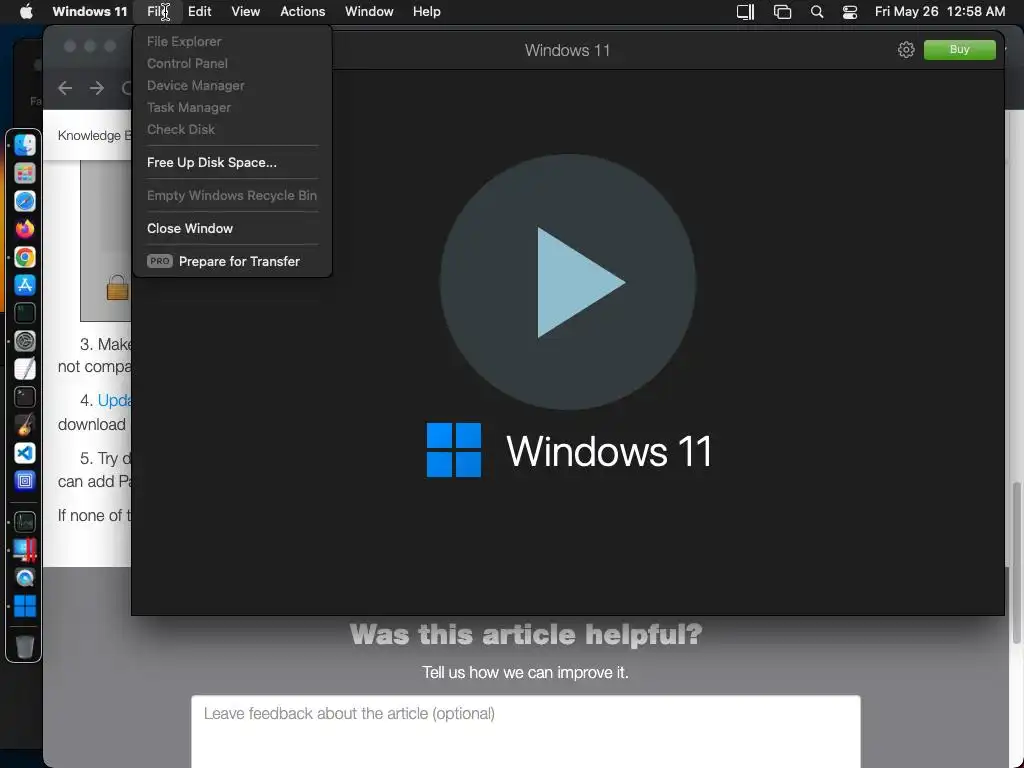Open Terminal from the dock
This screenshot has width=1024, height=768.
click(x=25, y=397)
